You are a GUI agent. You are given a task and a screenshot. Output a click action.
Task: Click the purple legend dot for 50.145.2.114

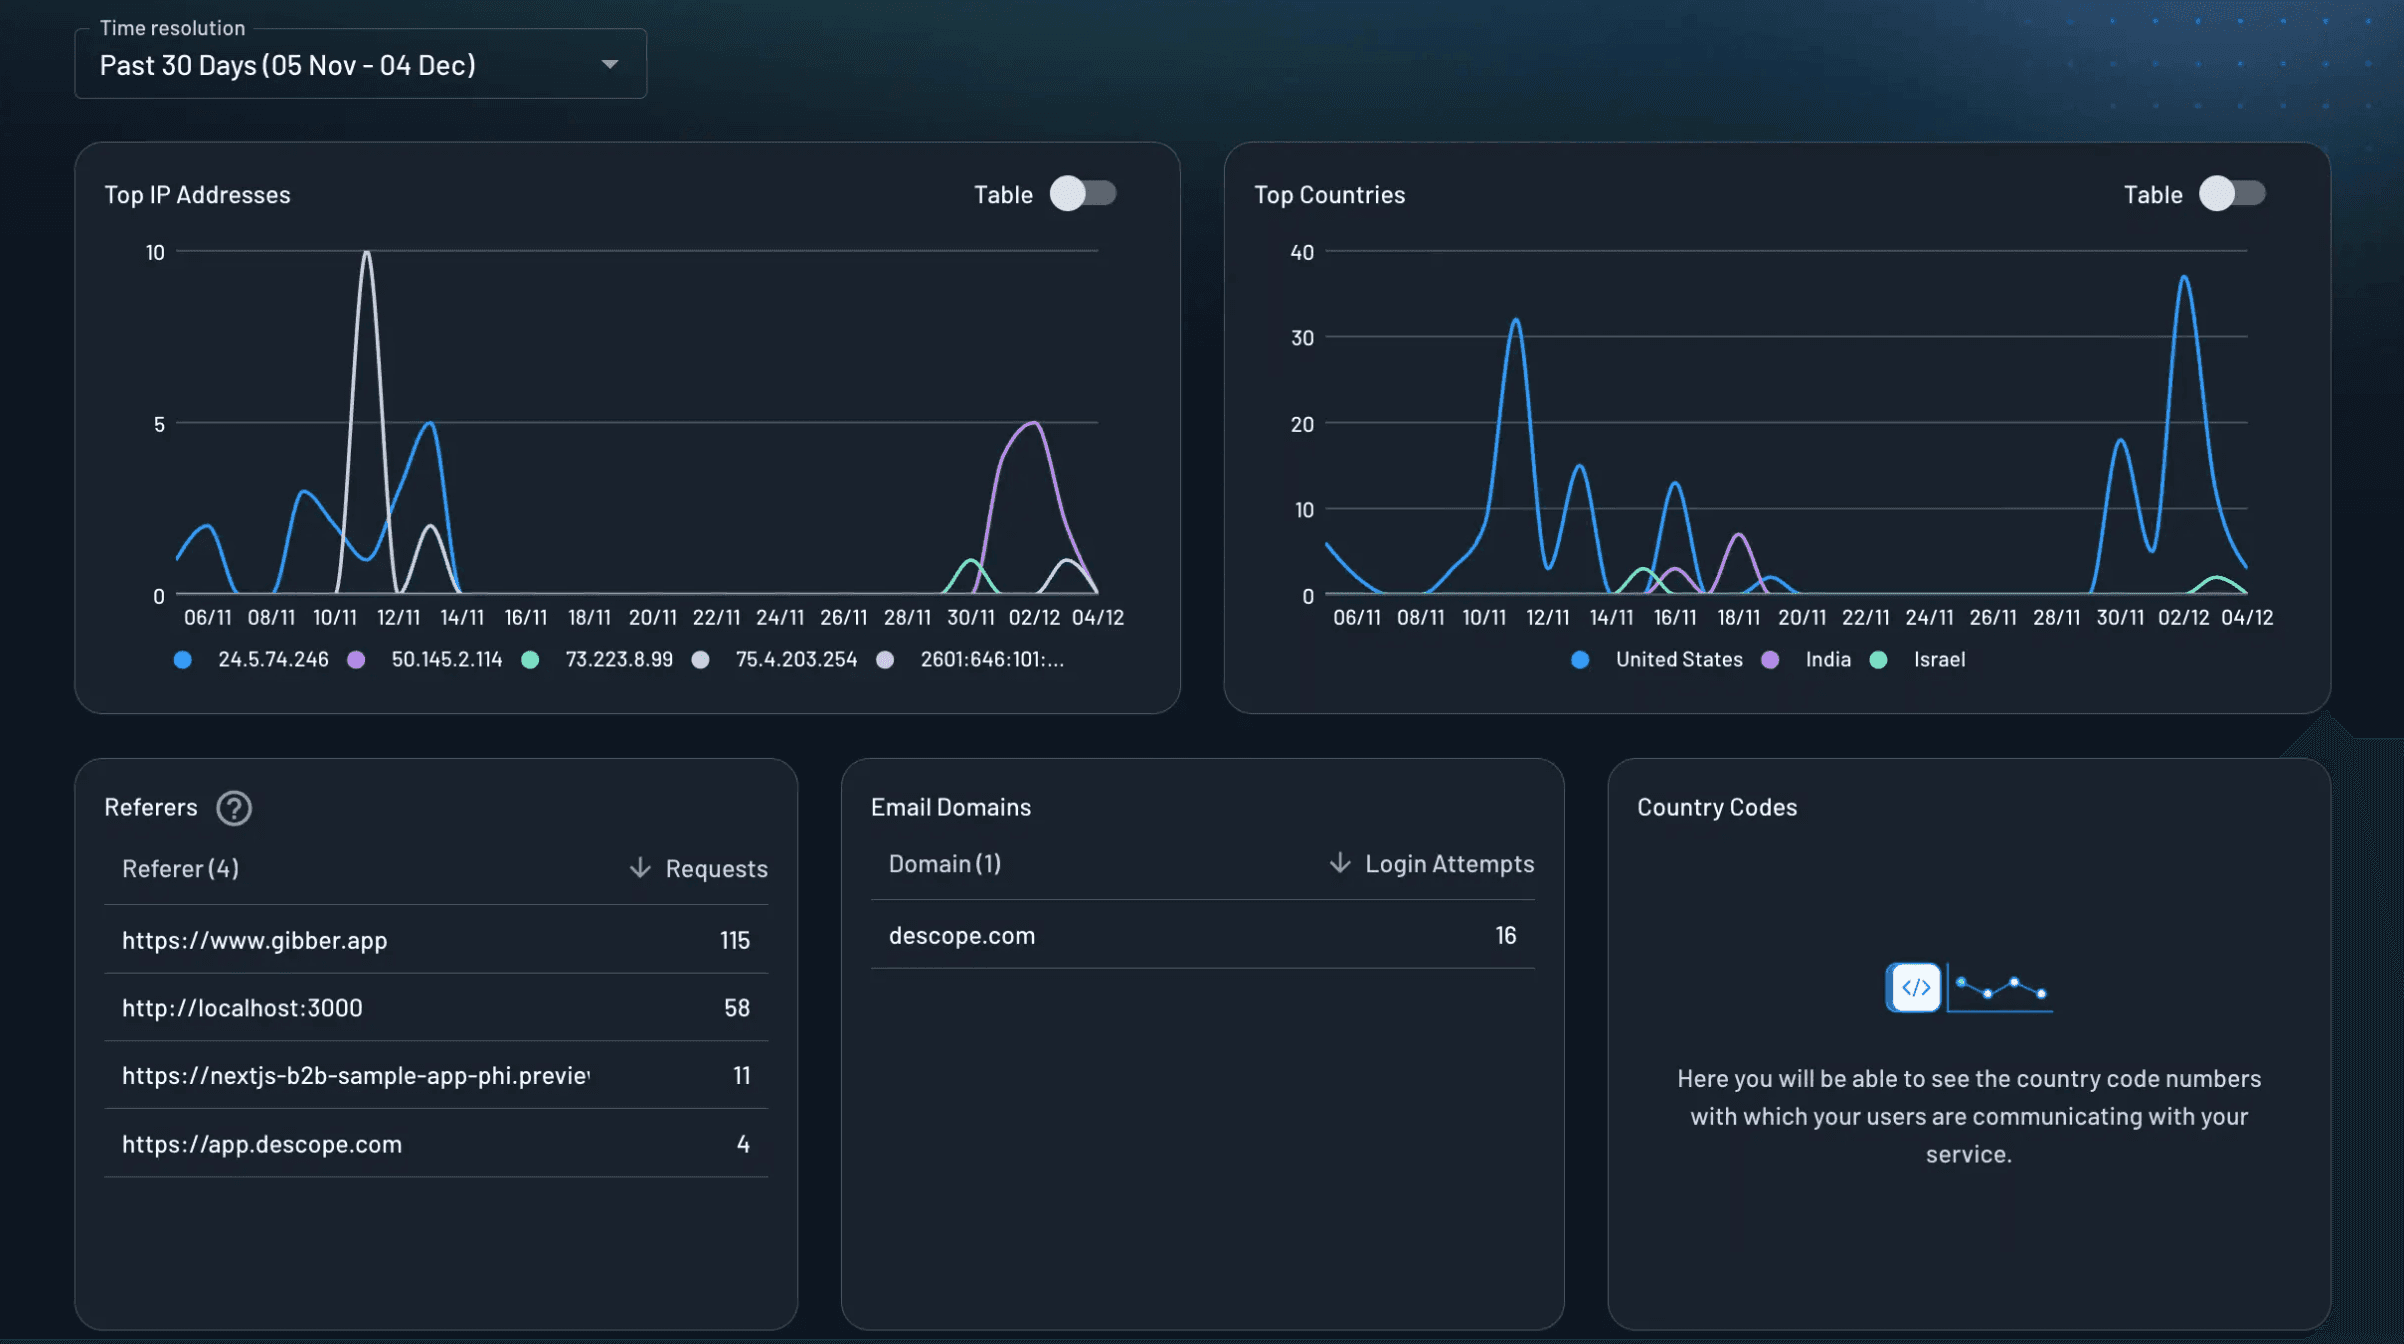[356, 659]
